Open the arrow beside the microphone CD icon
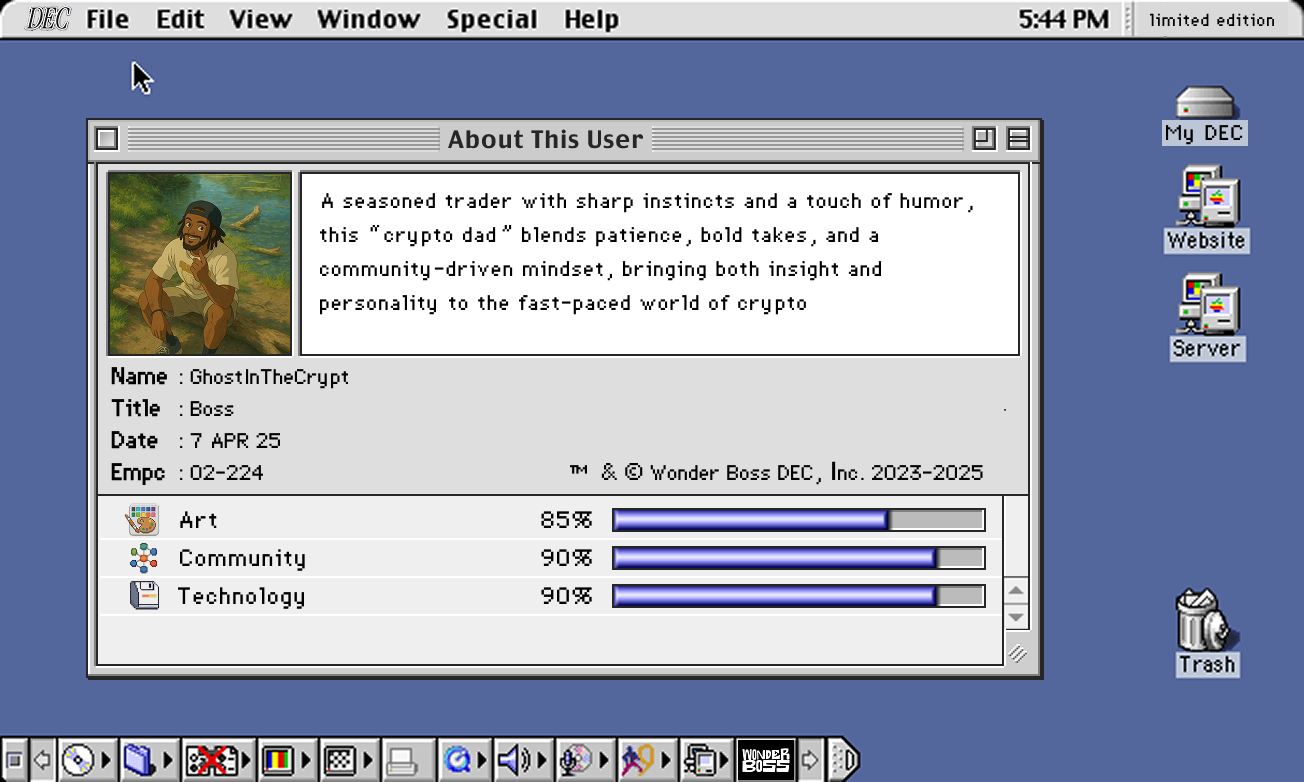1304x782 pixels. 606,761
